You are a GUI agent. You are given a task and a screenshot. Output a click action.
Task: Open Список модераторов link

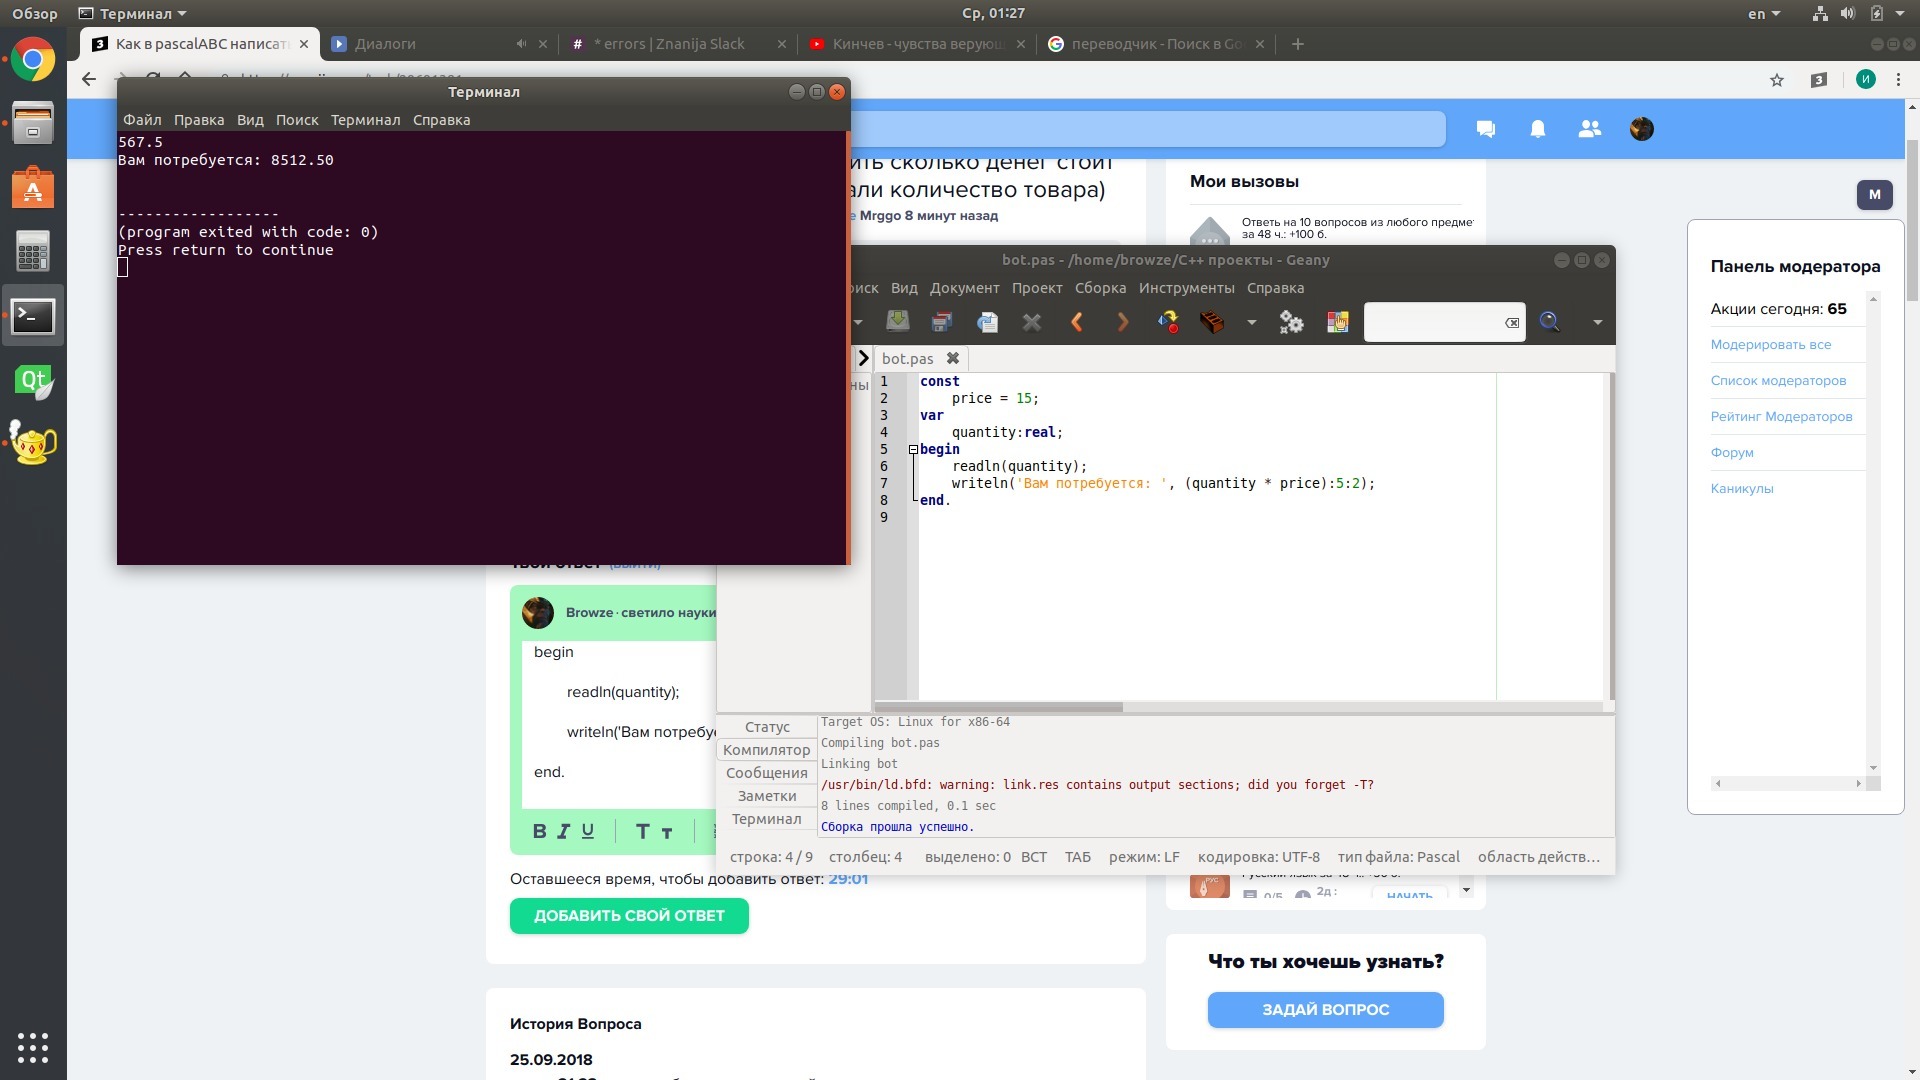click(1778, 381)
